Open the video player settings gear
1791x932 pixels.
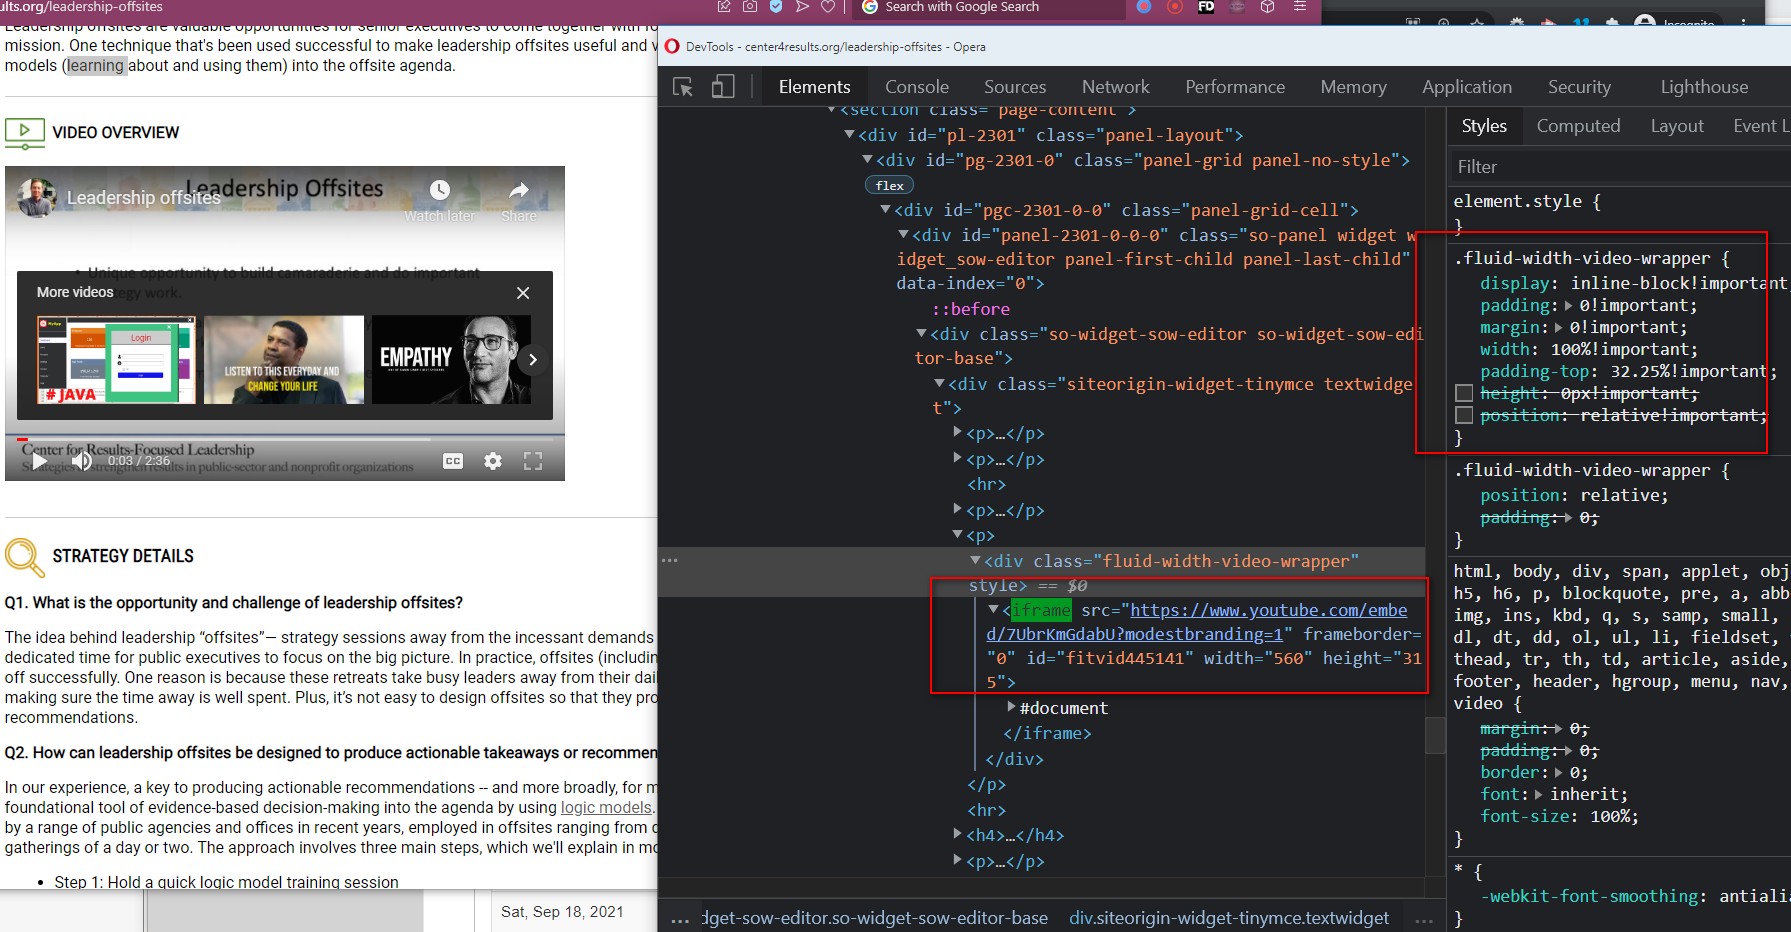coord(493,461)
